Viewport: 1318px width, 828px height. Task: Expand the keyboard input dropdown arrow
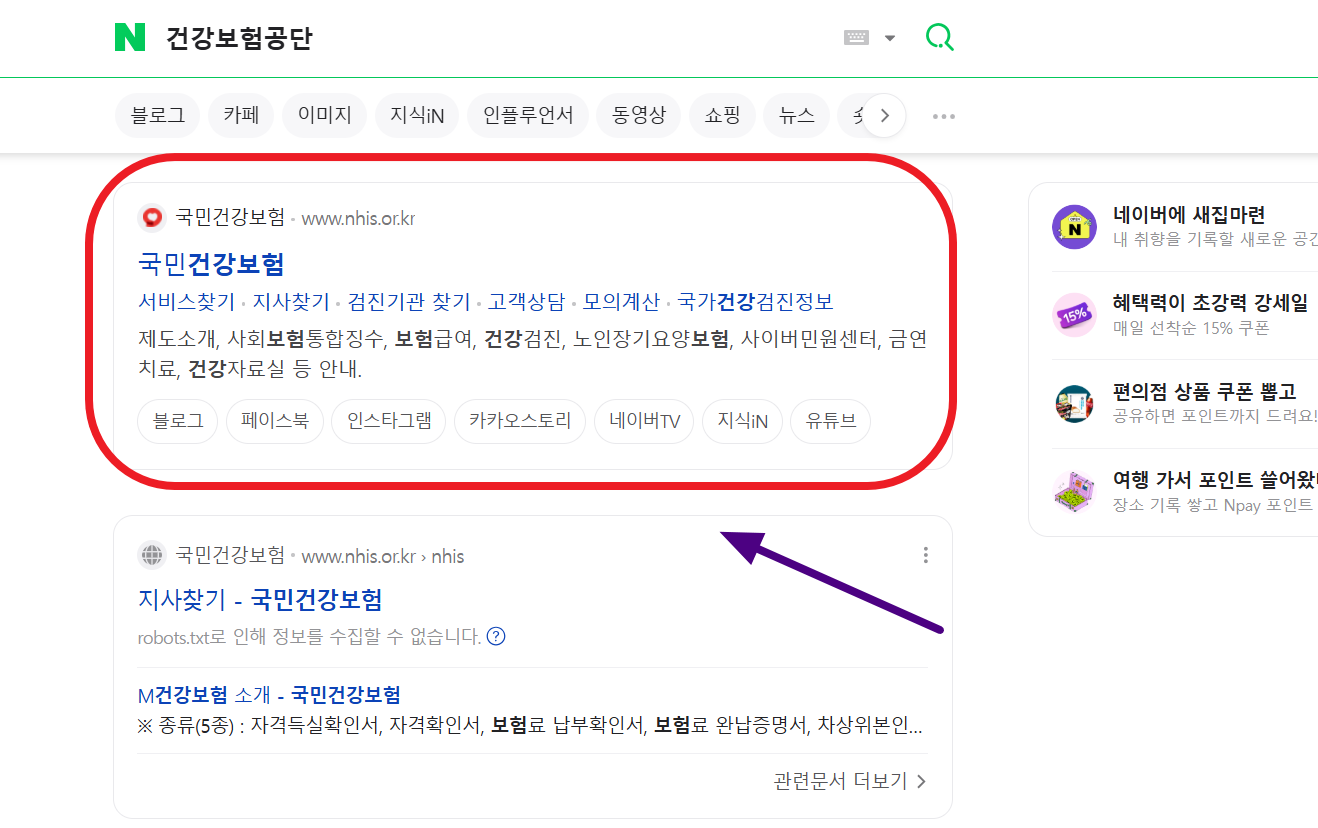coord(890,38)
